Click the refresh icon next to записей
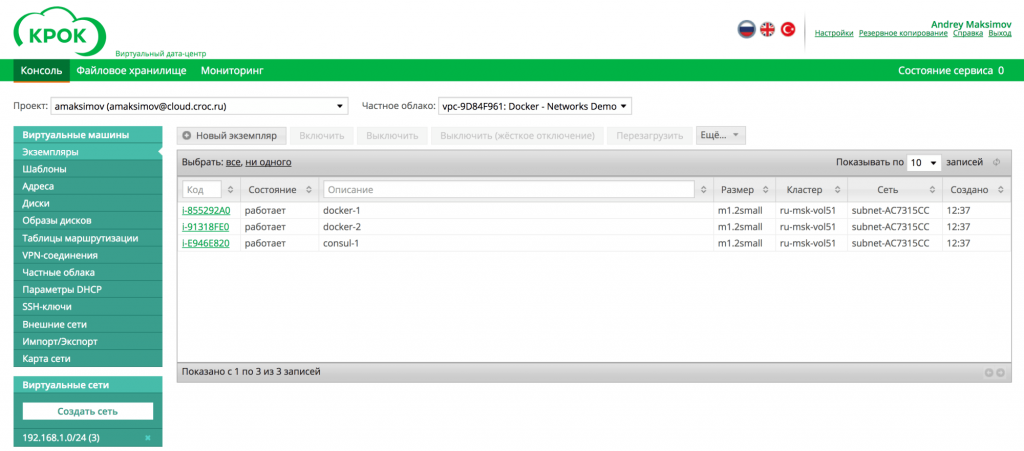The image size is (1024, 451). coord(996,162)
